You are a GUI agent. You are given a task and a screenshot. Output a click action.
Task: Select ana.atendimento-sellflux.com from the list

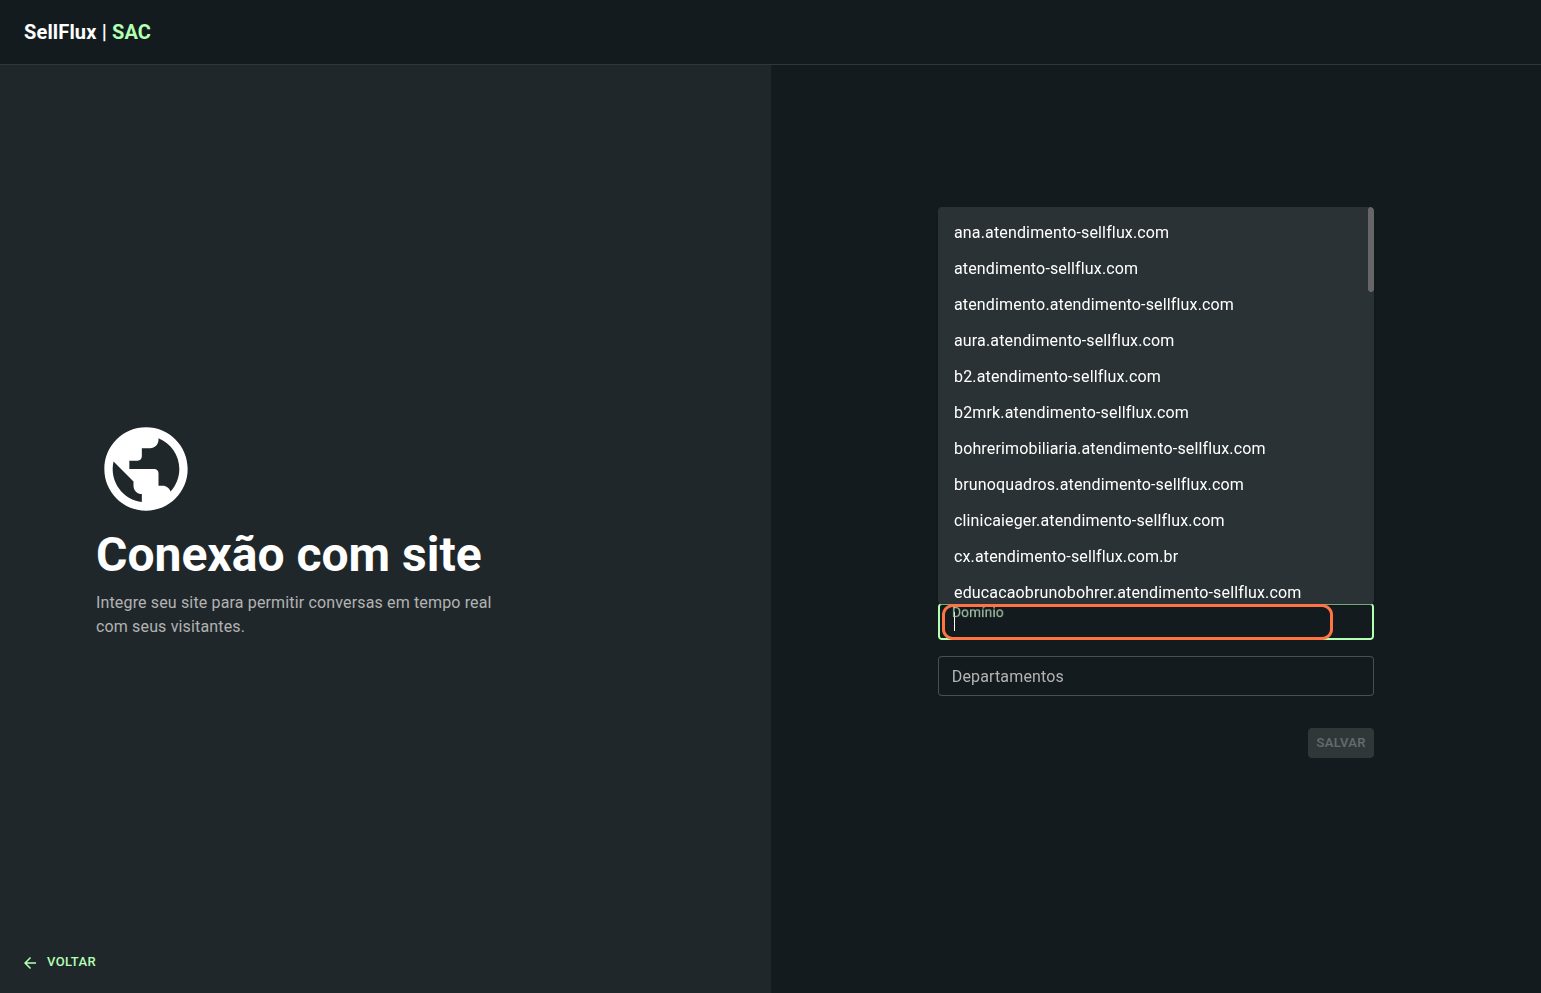(x=1061, y=233)
